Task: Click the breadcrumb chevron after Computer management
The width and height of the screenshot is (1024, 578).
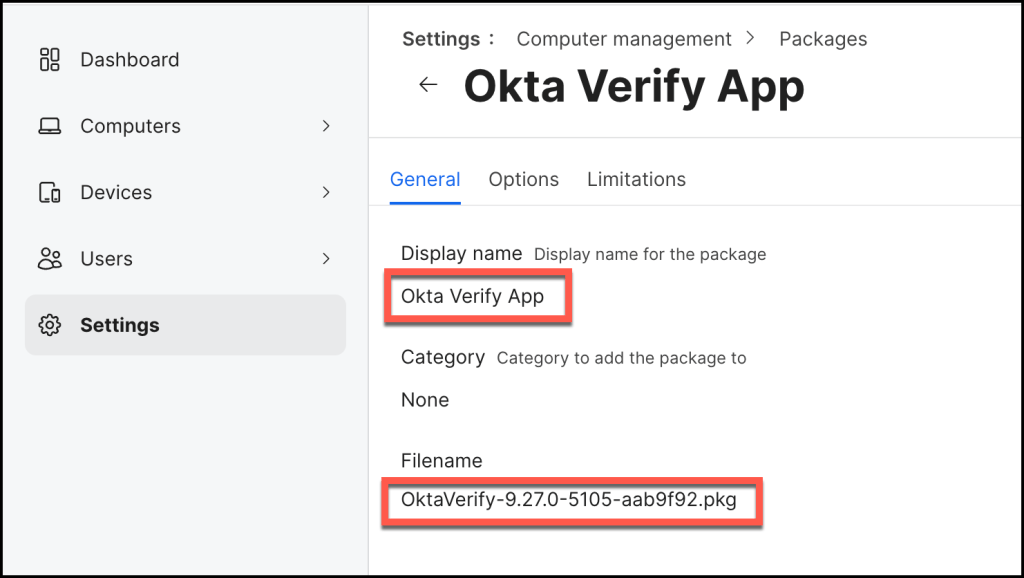Action: click(751, 39)
